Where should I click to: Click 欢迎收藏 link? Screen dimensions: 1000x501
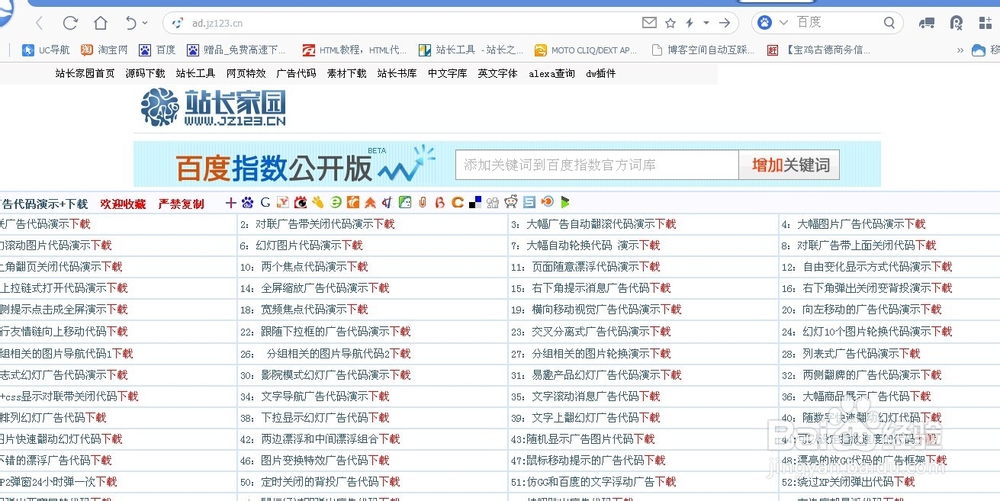coord(123,204)
